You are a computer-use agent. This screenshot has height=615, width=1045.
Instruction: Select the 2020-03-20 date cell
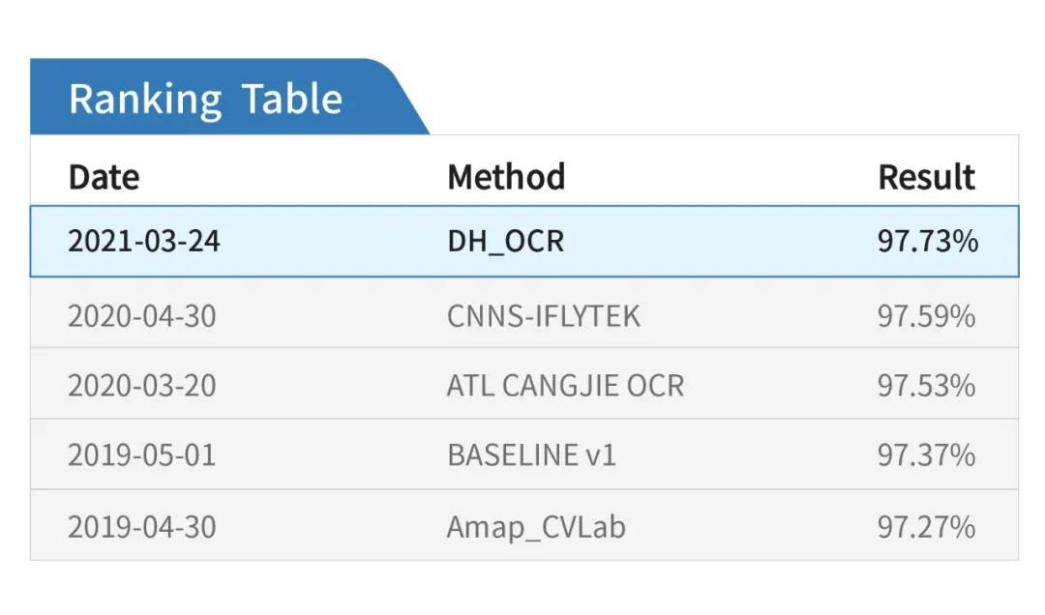click(141, 385)
